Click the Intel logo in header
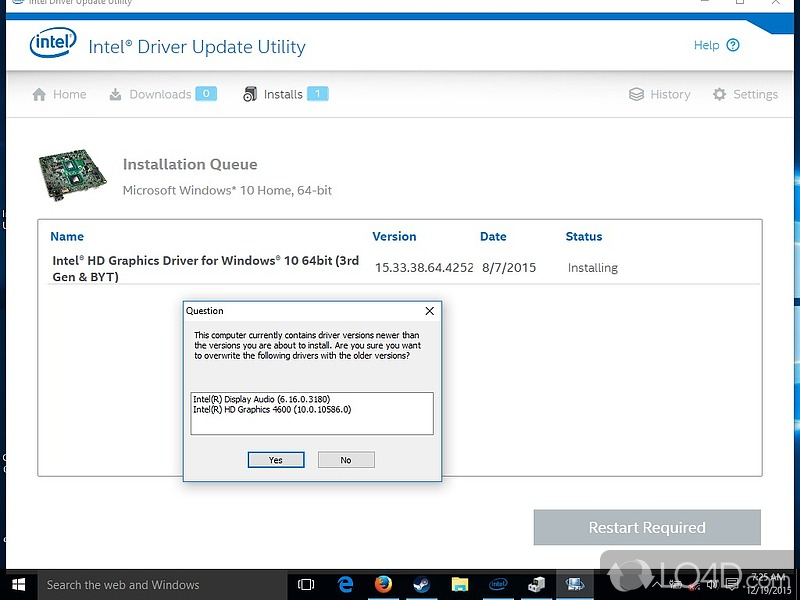This screenshot has height=600, width=800. (51, 44)
